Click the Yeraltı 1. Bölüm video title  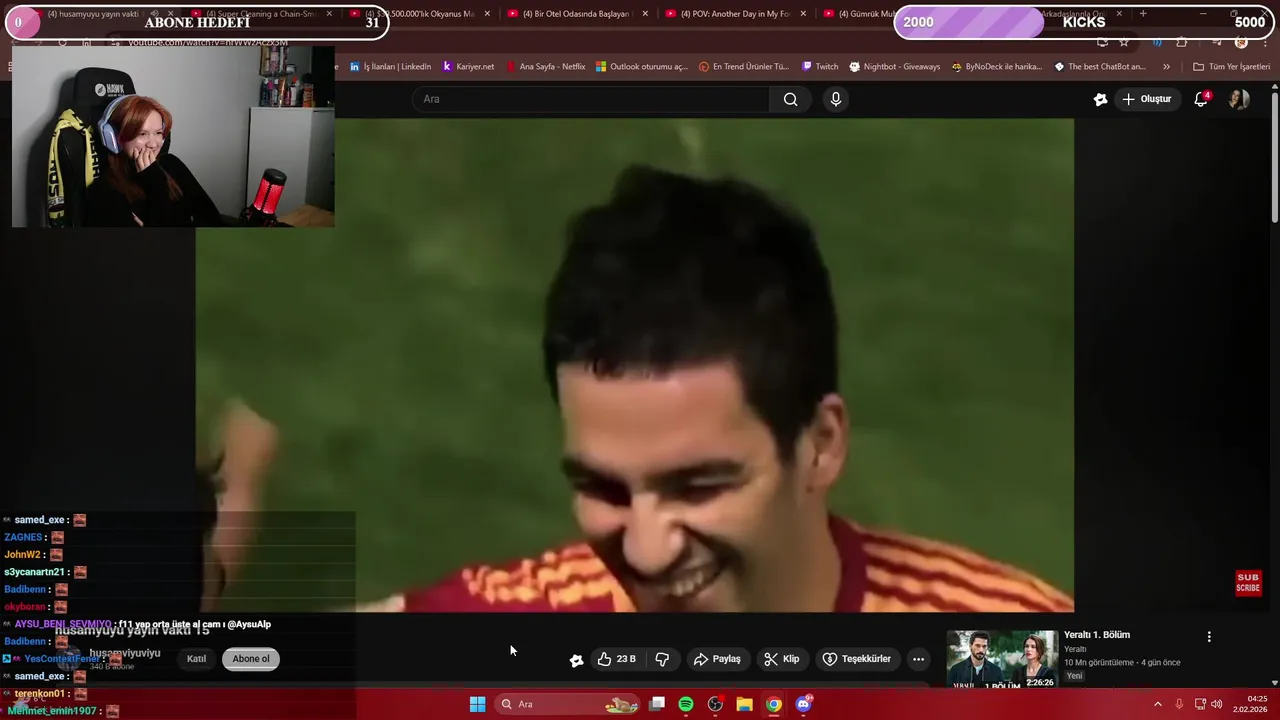(x=1097, y=635)
